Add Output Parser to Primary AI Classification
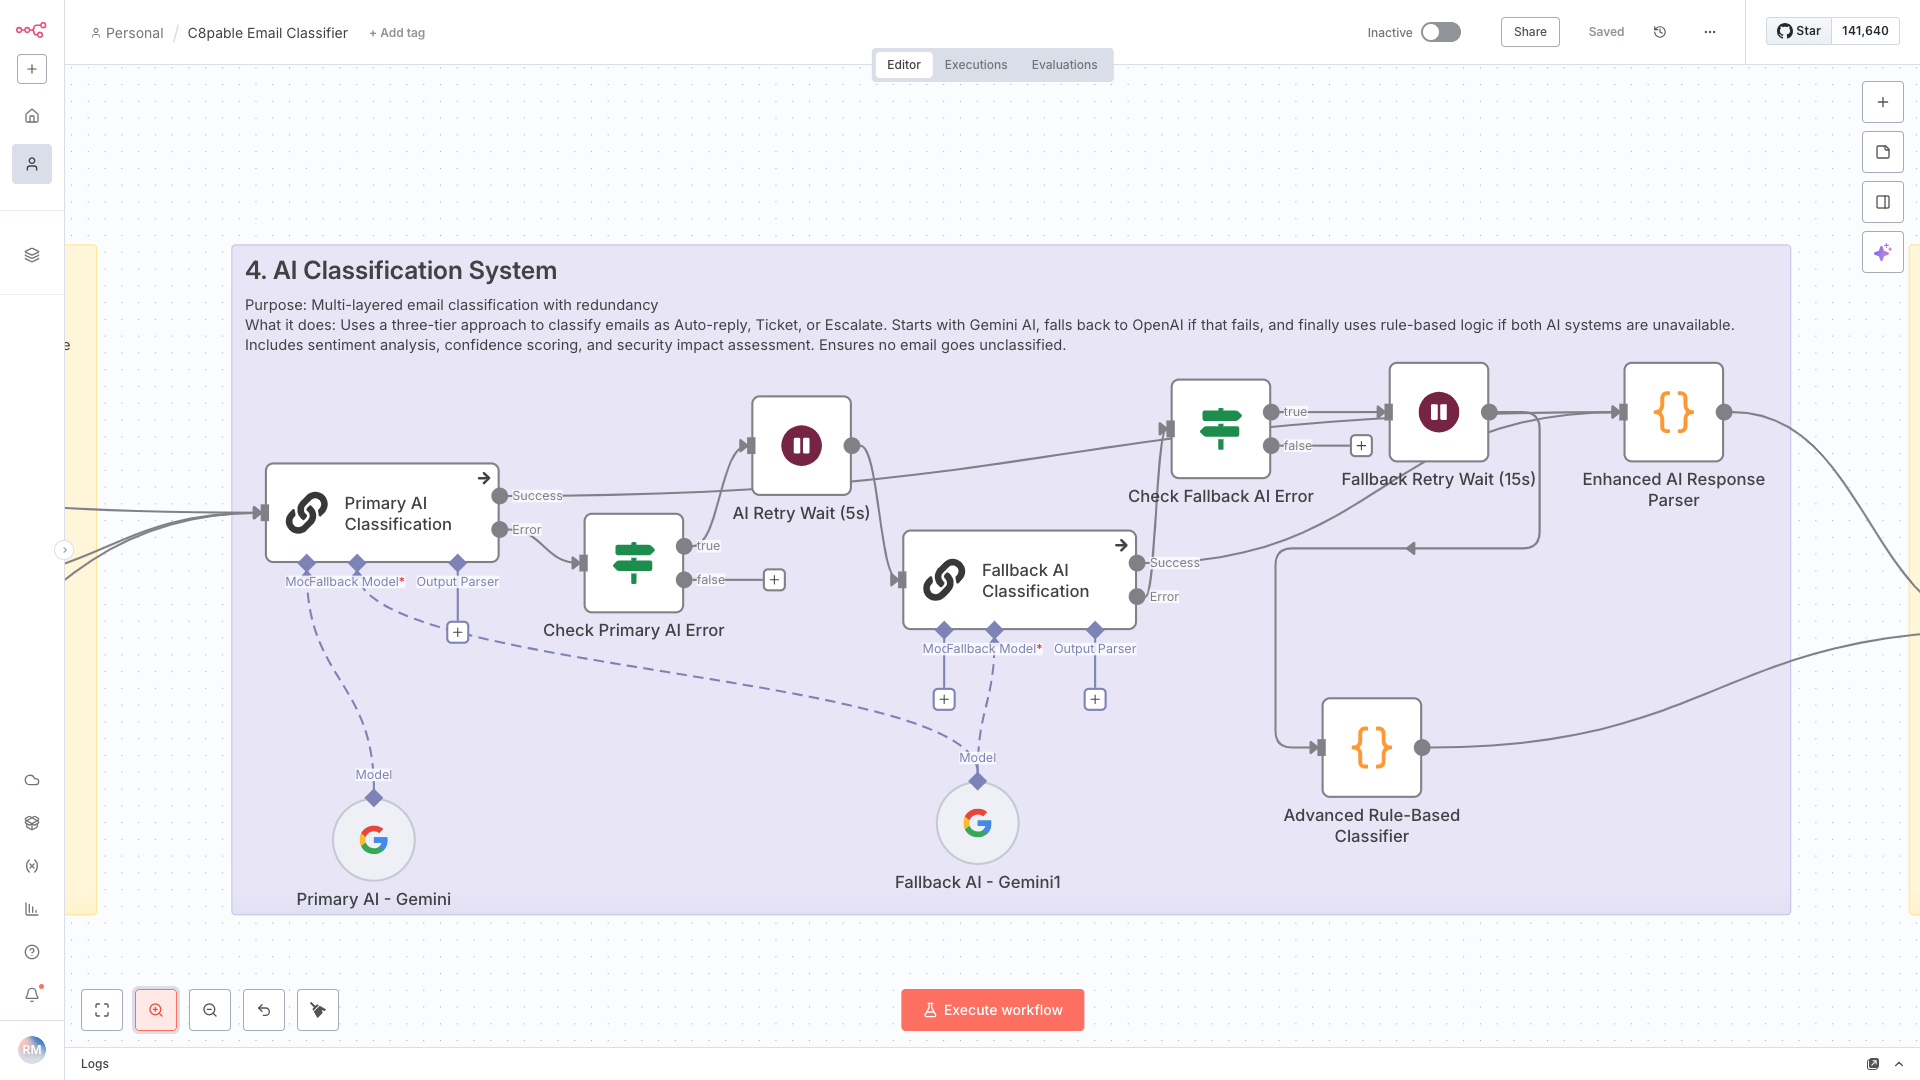1920x1080 pixels. coord(457,632)
